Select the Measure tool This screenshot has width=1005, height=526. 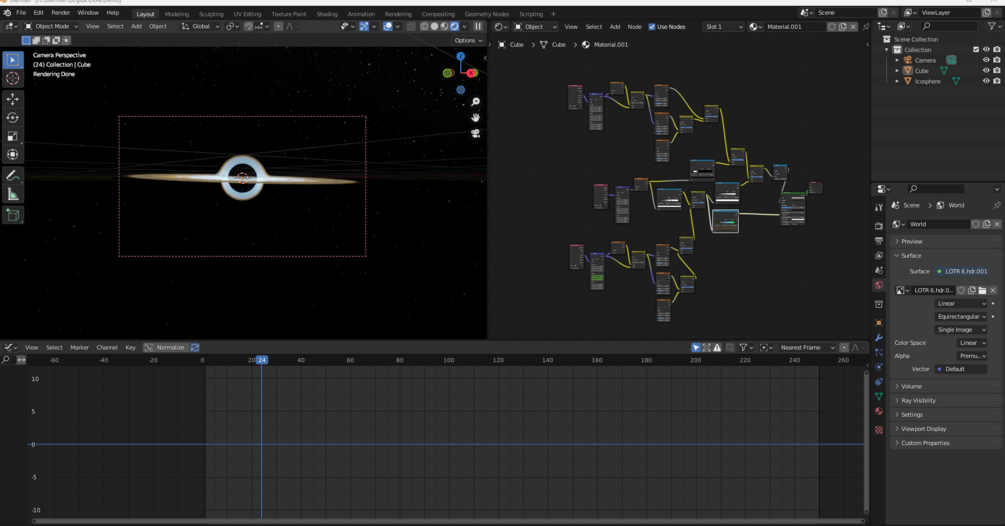pos(13,194)
